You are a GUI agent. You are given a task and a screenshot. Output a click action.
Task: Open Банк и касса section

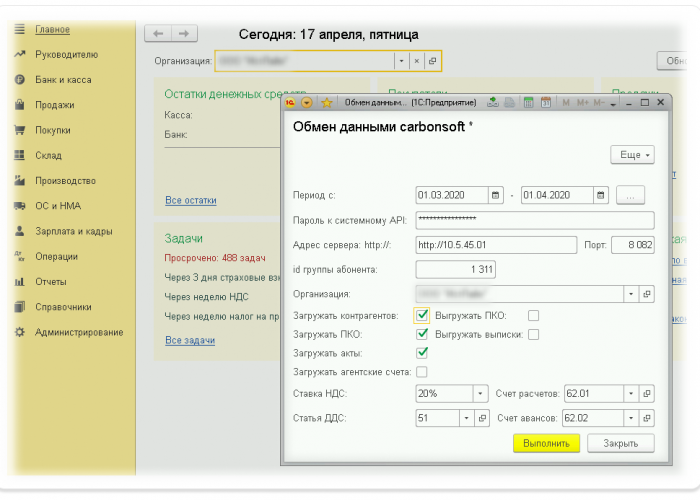63,80
